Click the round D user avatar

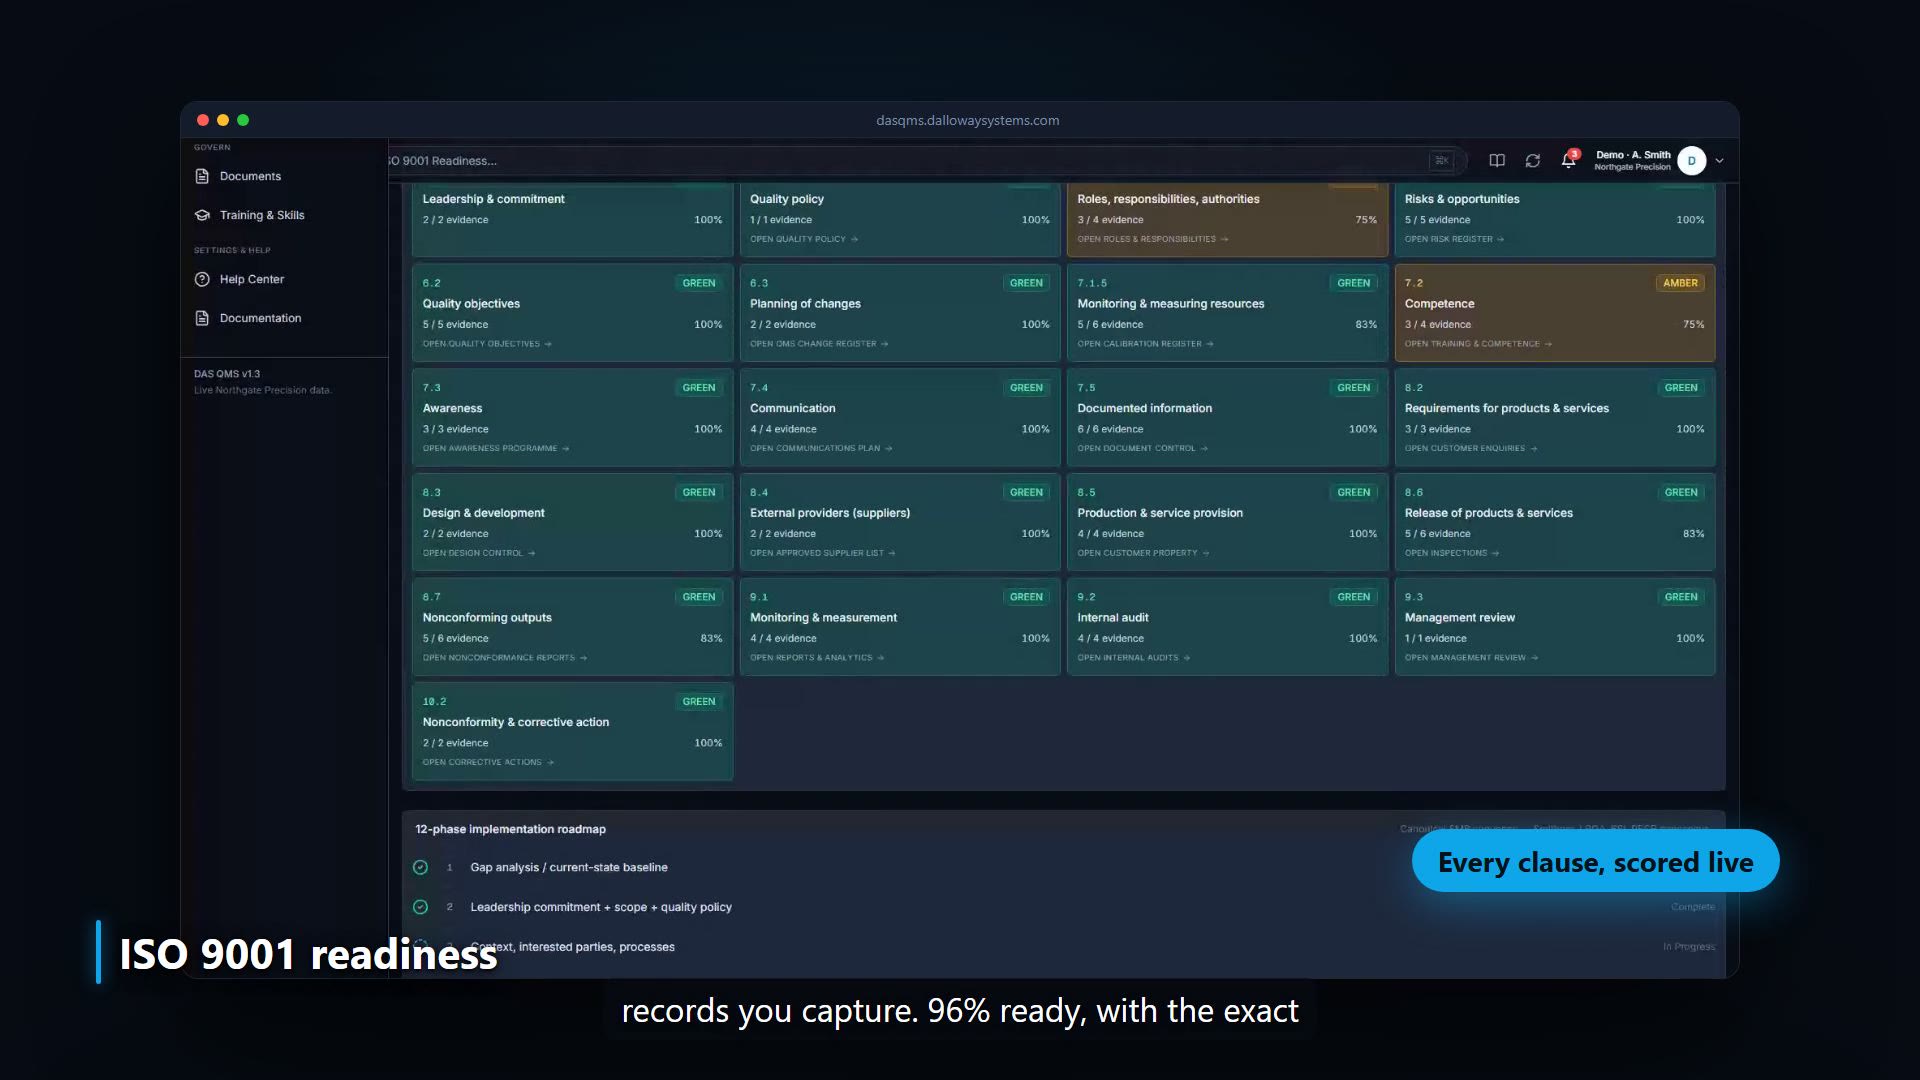point(1692,160)
